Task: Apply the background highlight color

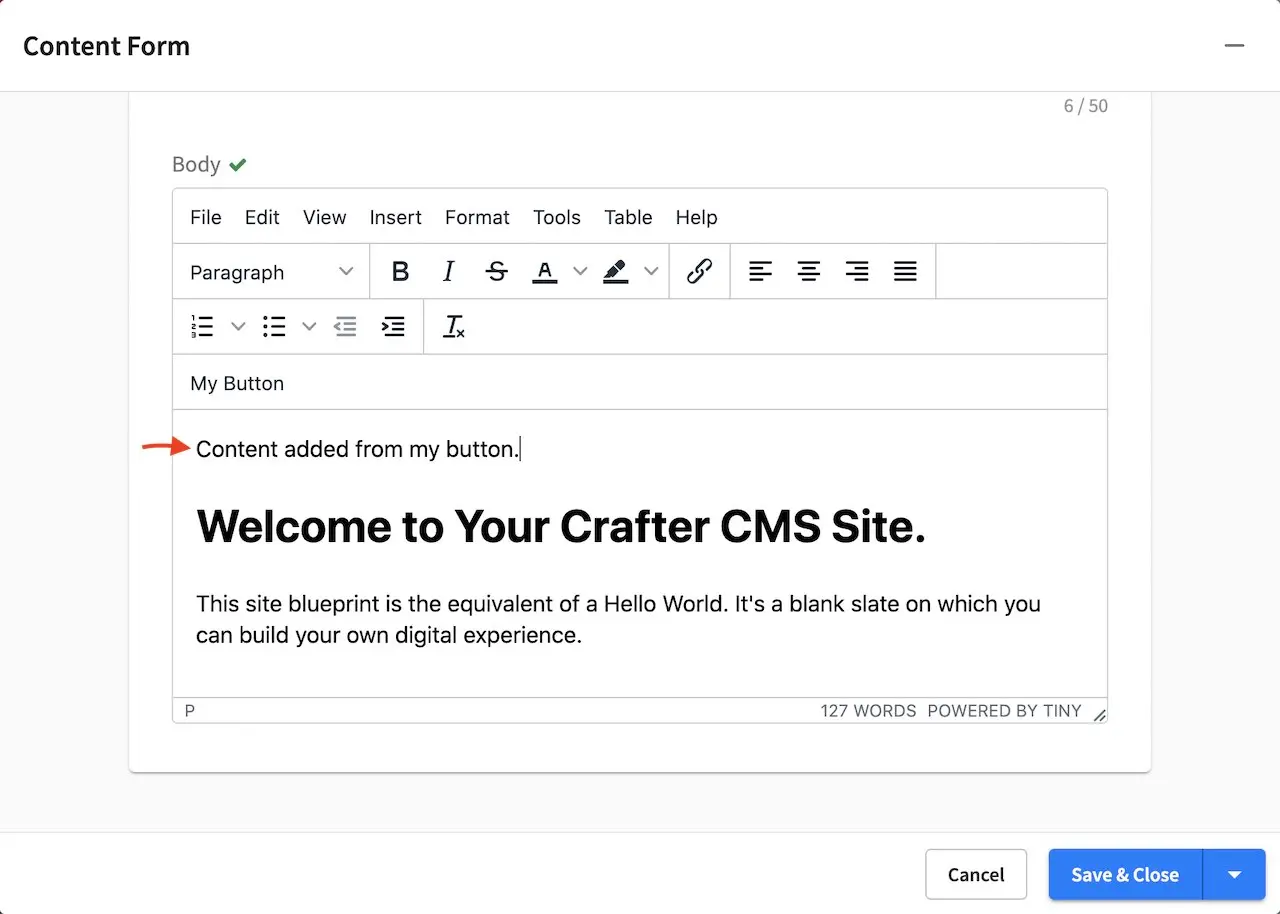Action: pos(616,272)
